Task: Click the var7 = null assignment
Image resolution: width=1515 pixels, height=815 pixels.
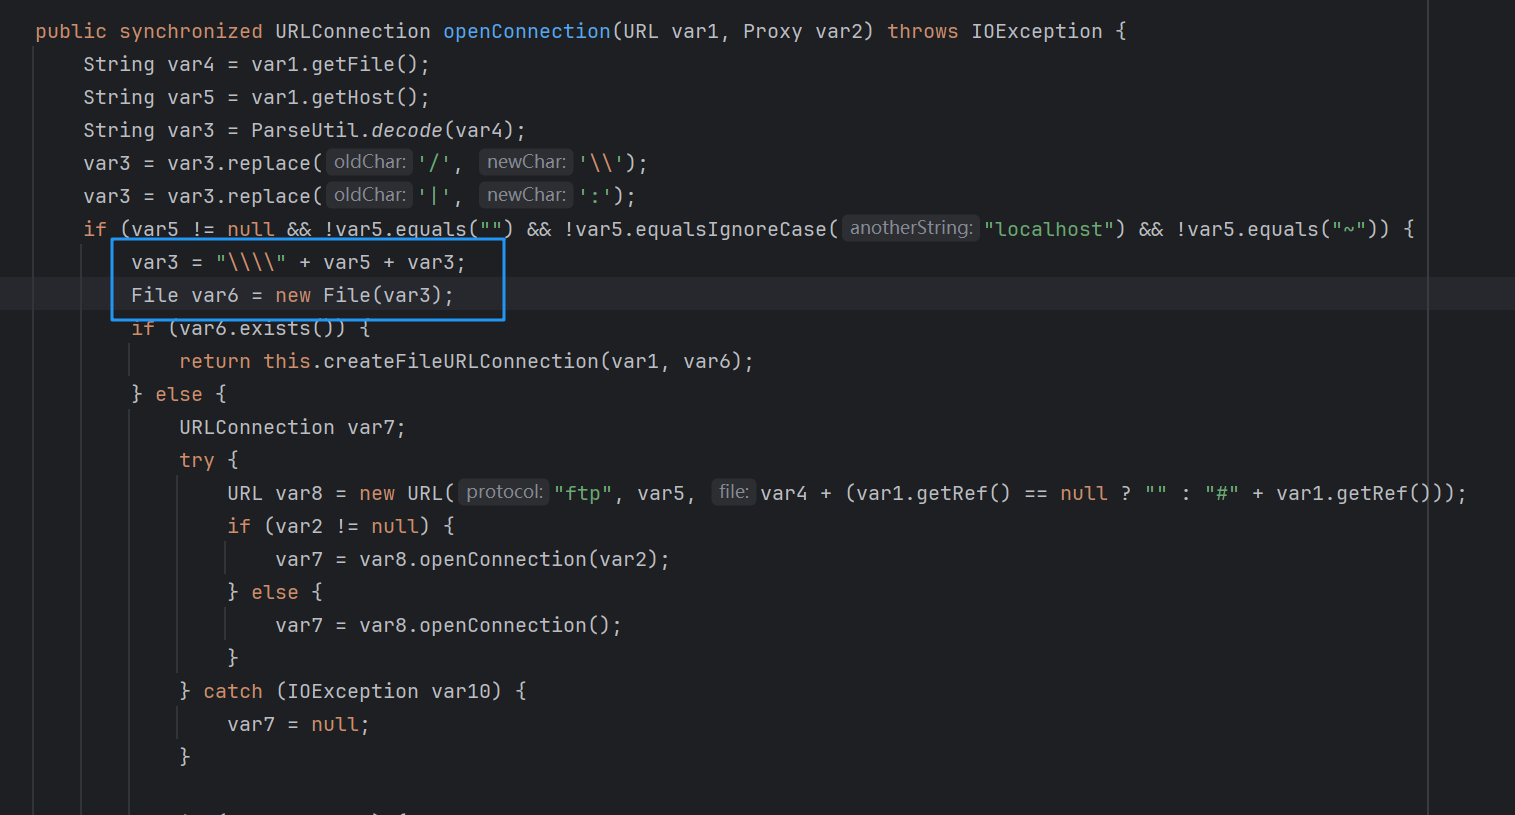Action: tap(297, 724)
